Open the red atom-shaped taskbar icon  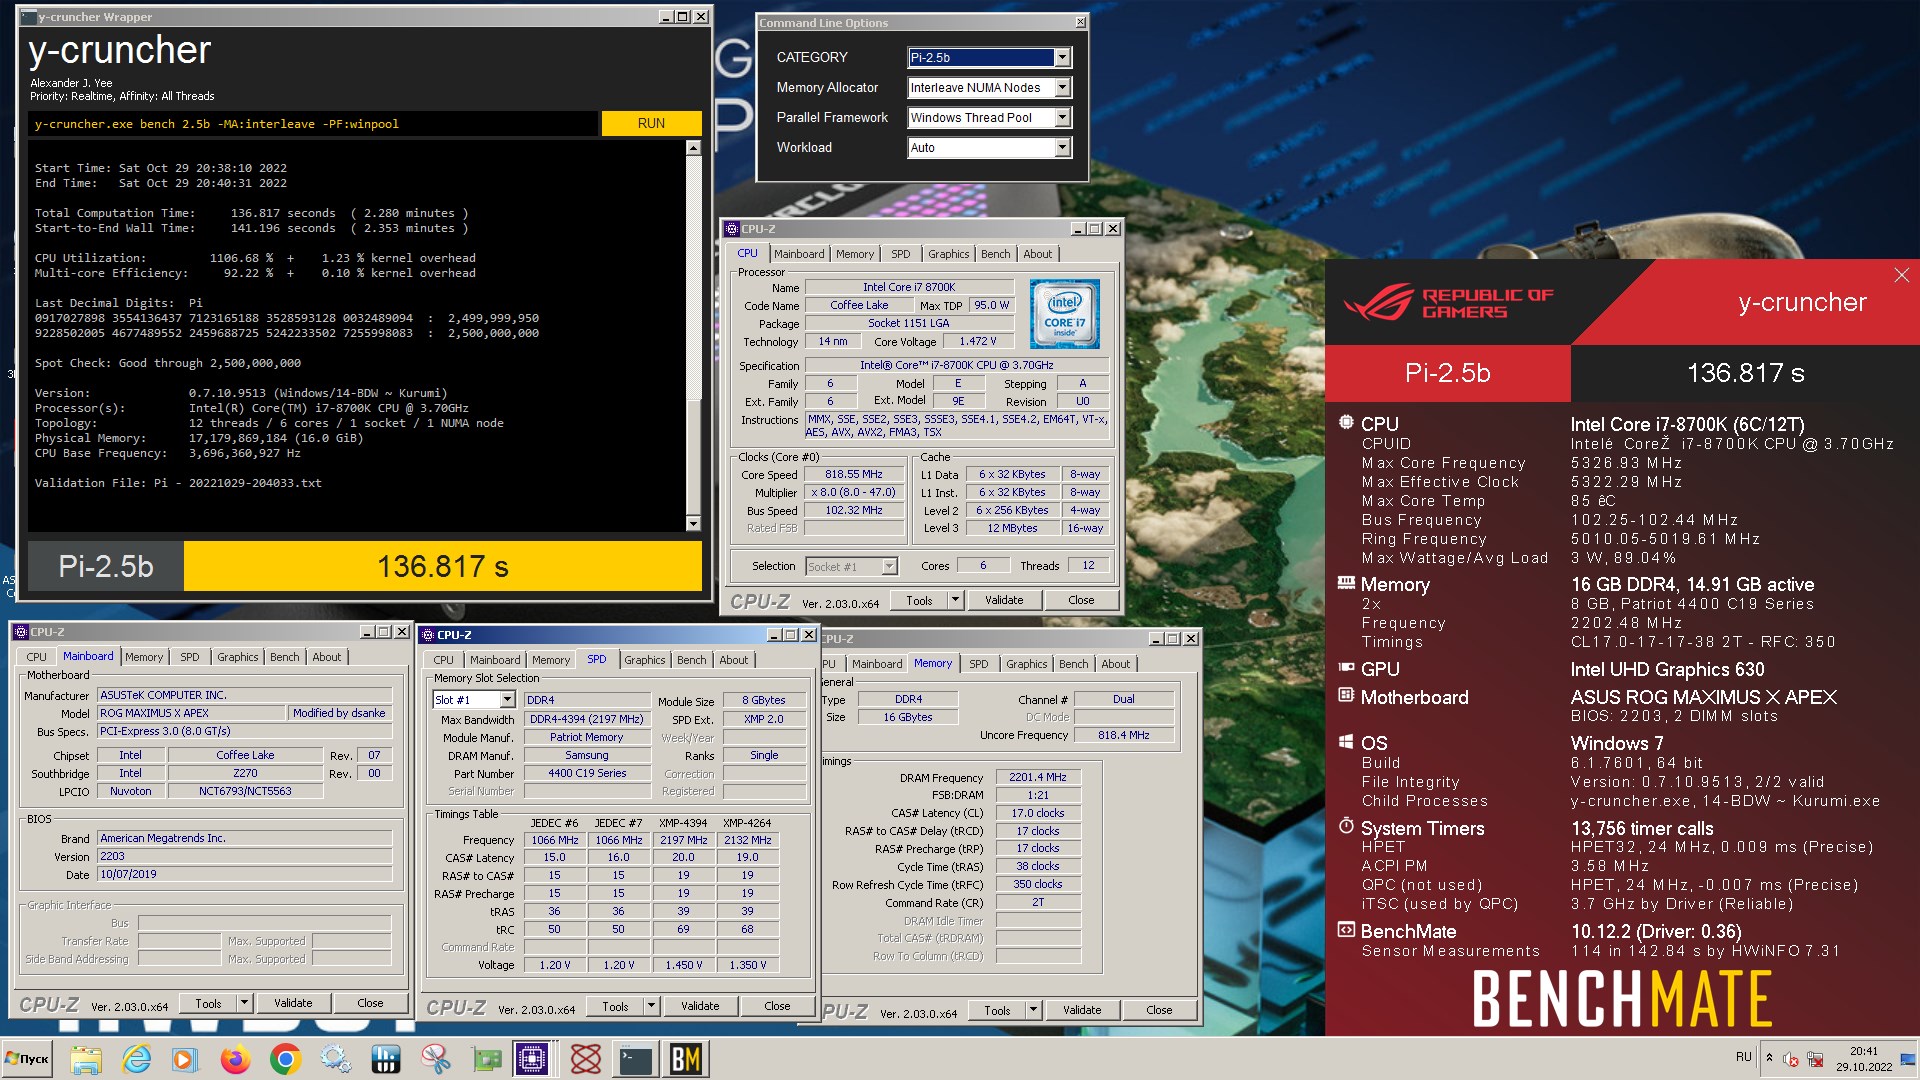click(585, 1059)
